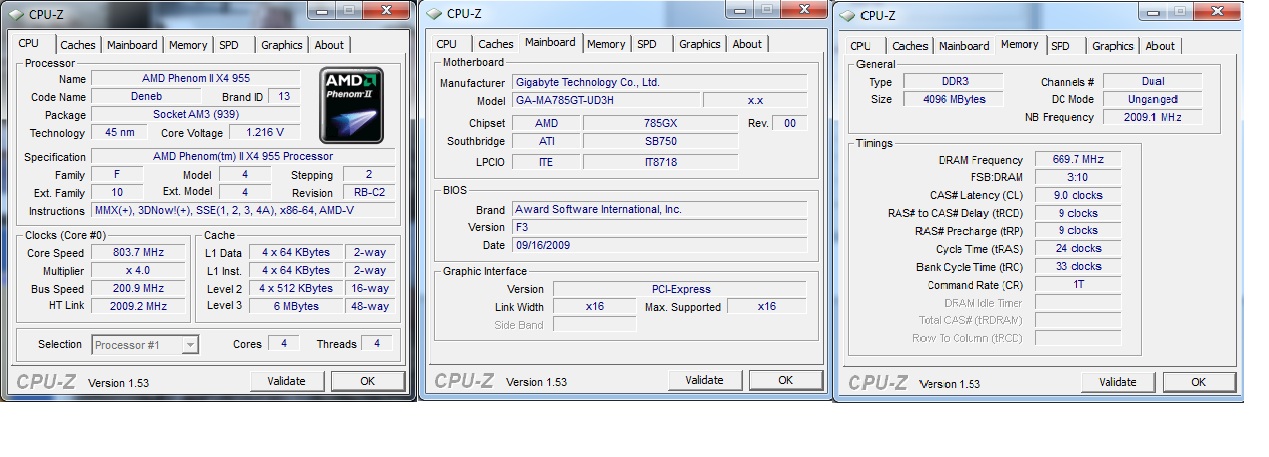Click the Revision value RB-C2
The height and width of the screenshot is (457, 1269).
click(369, 193)
